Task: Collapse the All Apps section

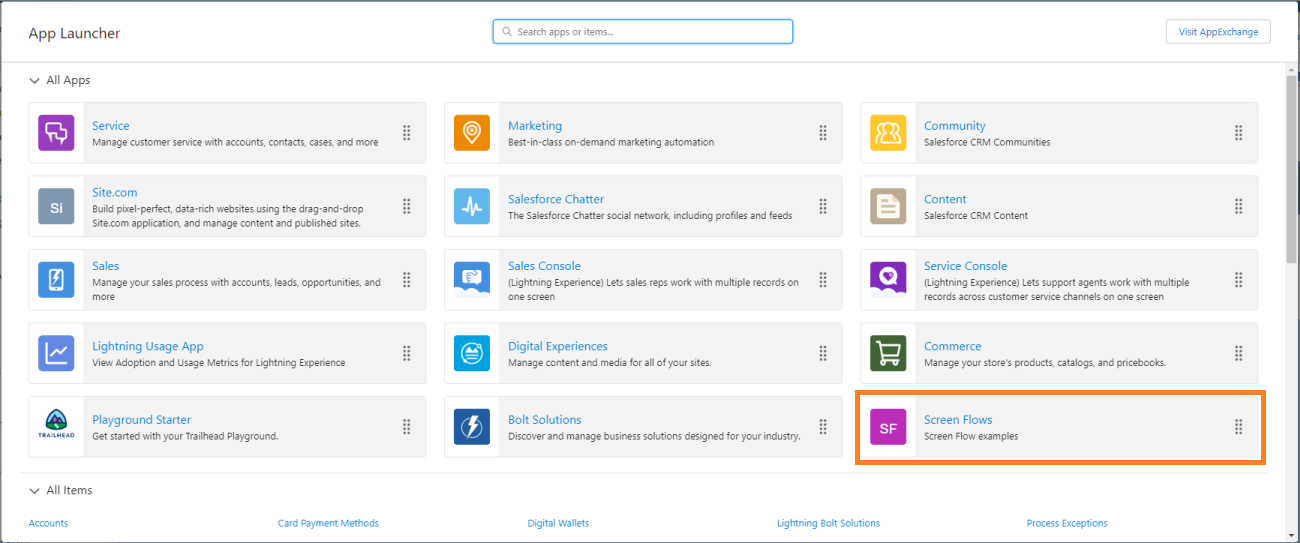Action: (x=35, y=80)
